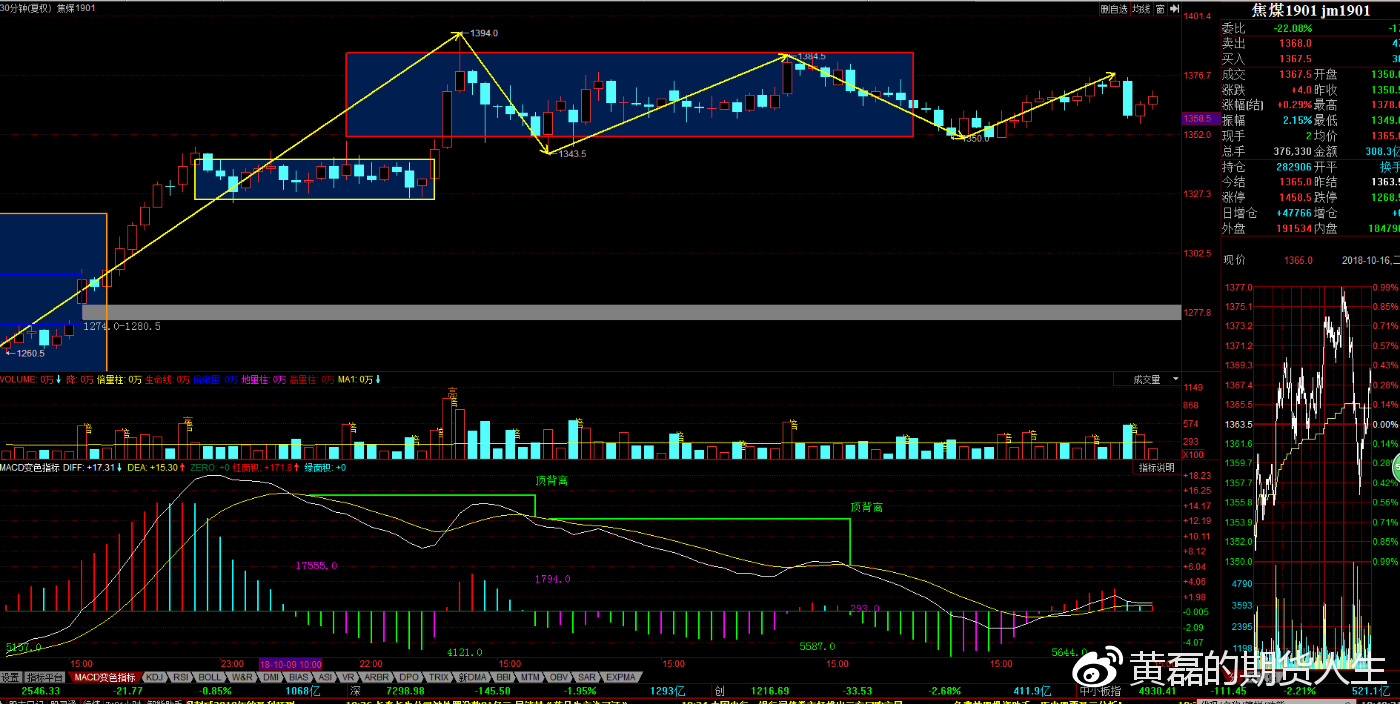Click the 持仓 value 282906
Viewport: 1400px width, 704px height.
1292,166
